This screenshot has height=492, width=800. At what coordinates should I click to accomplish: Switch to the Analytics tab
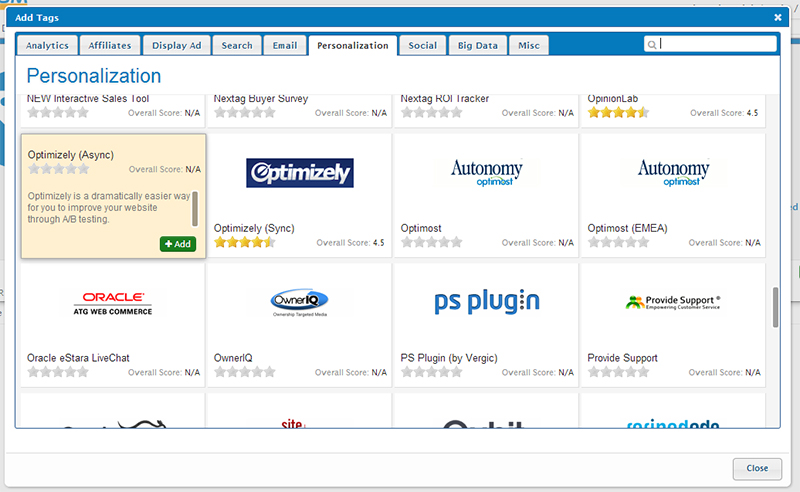pyautogui.click(x=47, y=45)
